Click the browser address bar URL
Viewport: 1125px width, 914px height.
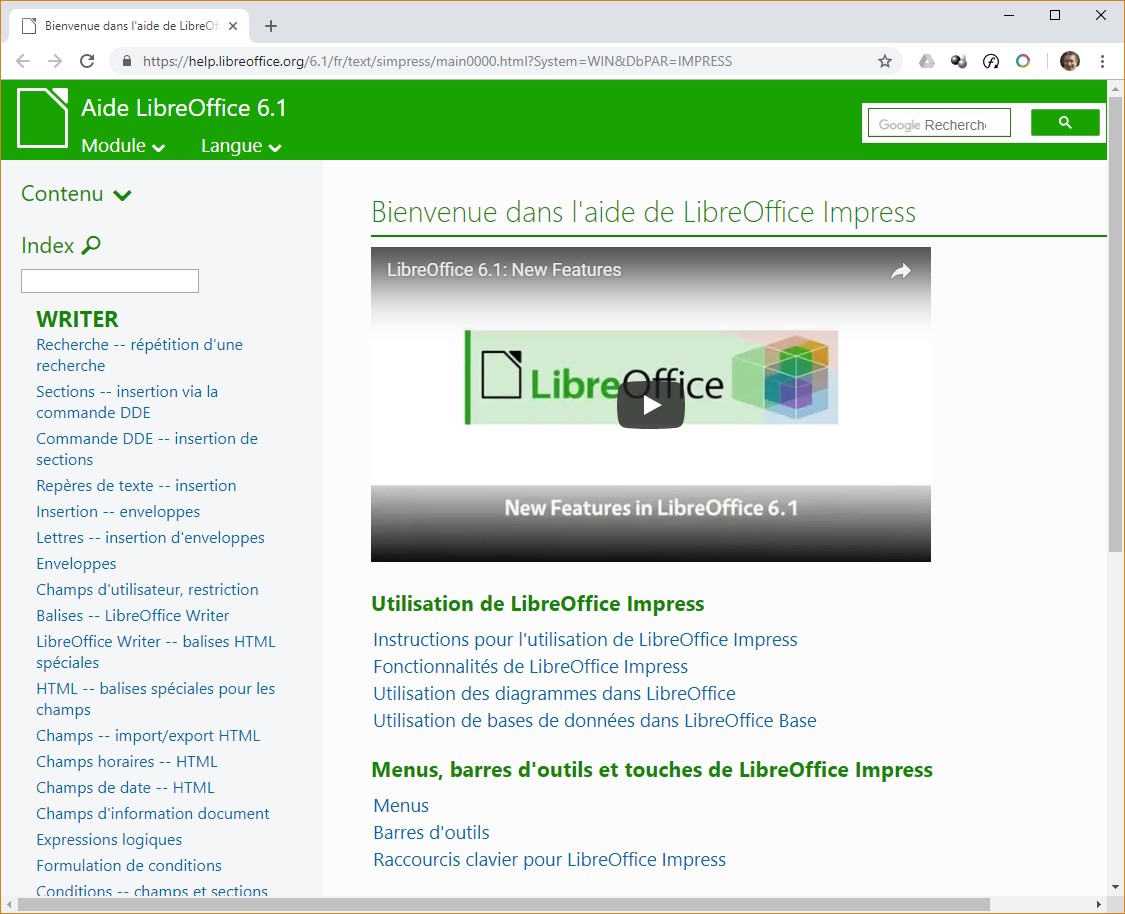tap(437, 61)
